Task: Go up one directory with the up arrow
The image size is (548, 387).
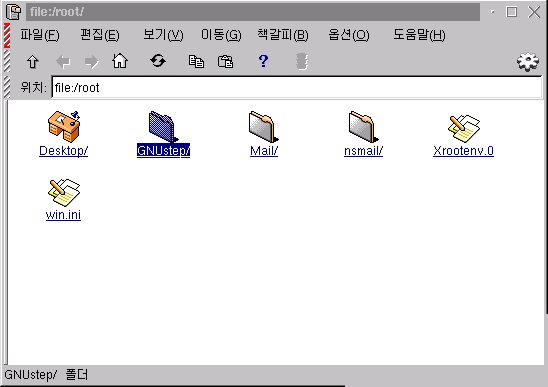Action: pos(33,62)
